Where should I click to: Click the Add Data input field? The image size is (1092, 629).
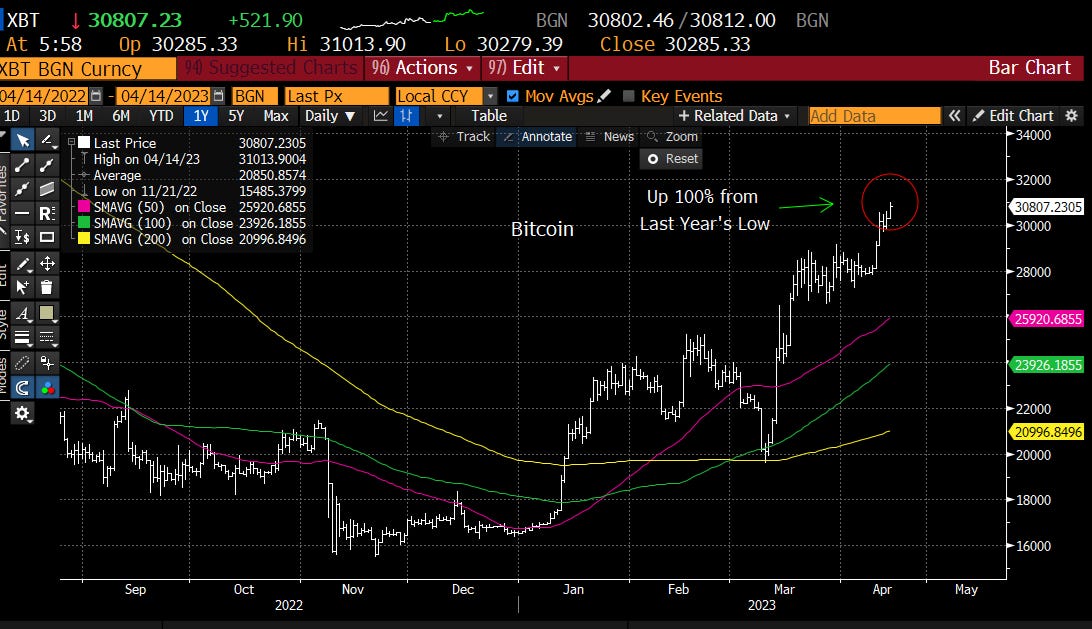[874, 116]
